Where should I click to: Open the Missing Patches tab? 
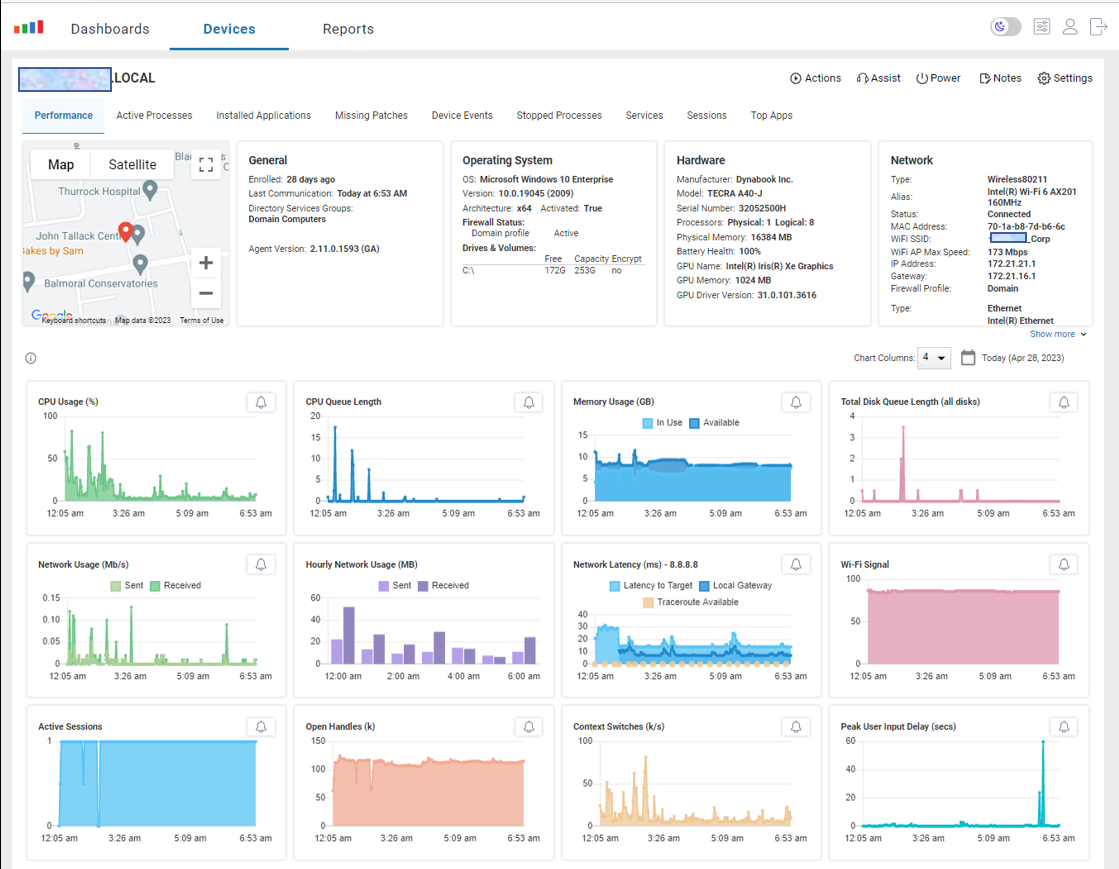371,116
